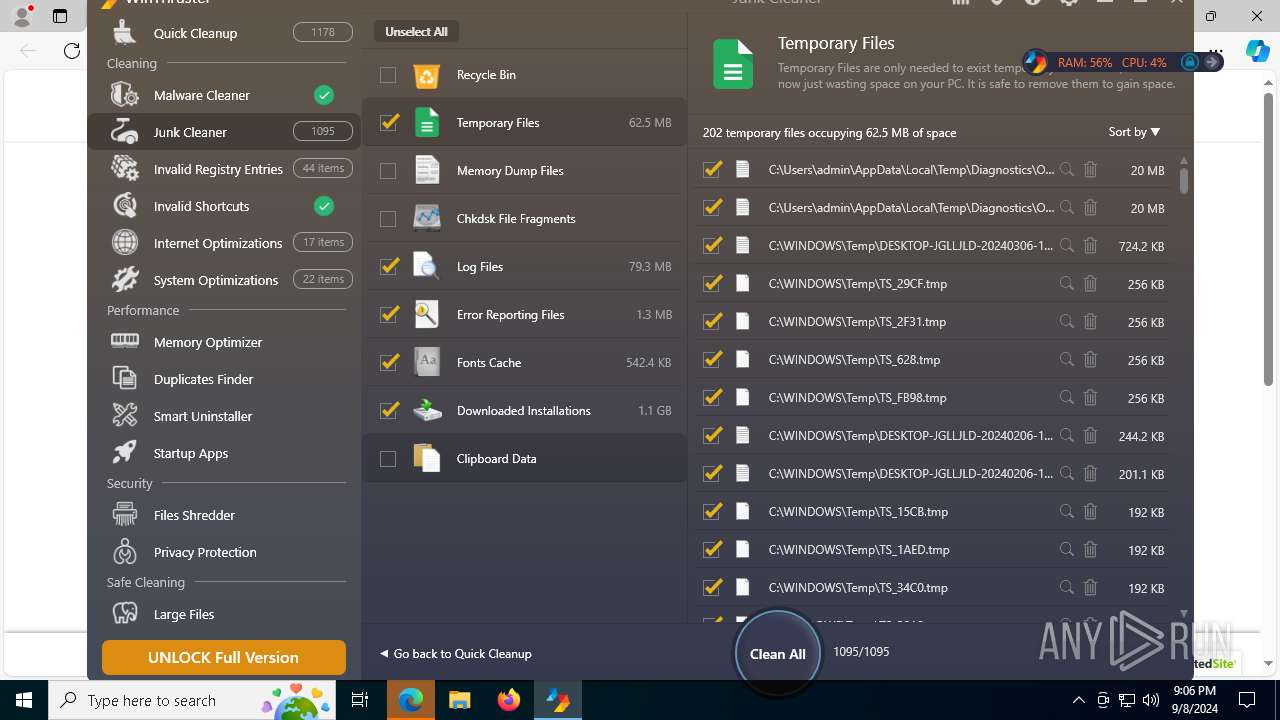This screenshot has height=720, width=1280.
Task: Uncheck the Fonts Cache checkbox
Action: pyautogui.click(x=389, y=363)
